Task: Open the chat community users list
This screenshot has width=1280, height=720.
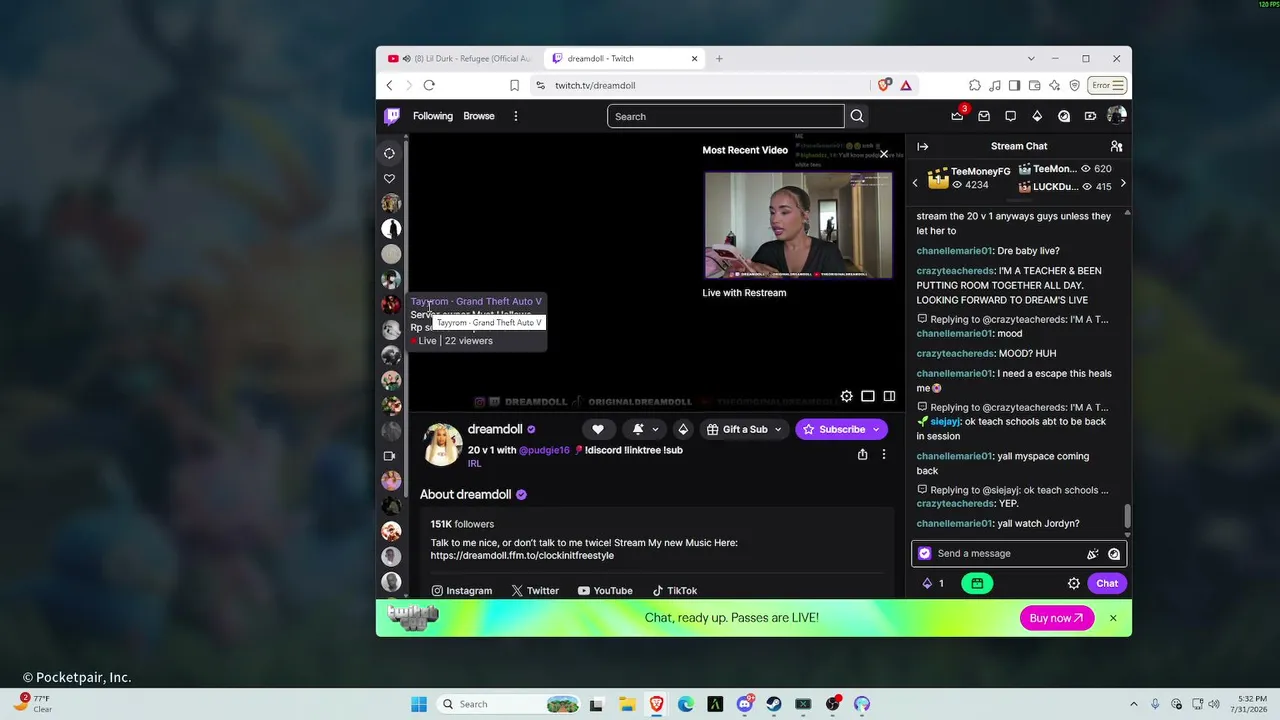Action: 1116,146
